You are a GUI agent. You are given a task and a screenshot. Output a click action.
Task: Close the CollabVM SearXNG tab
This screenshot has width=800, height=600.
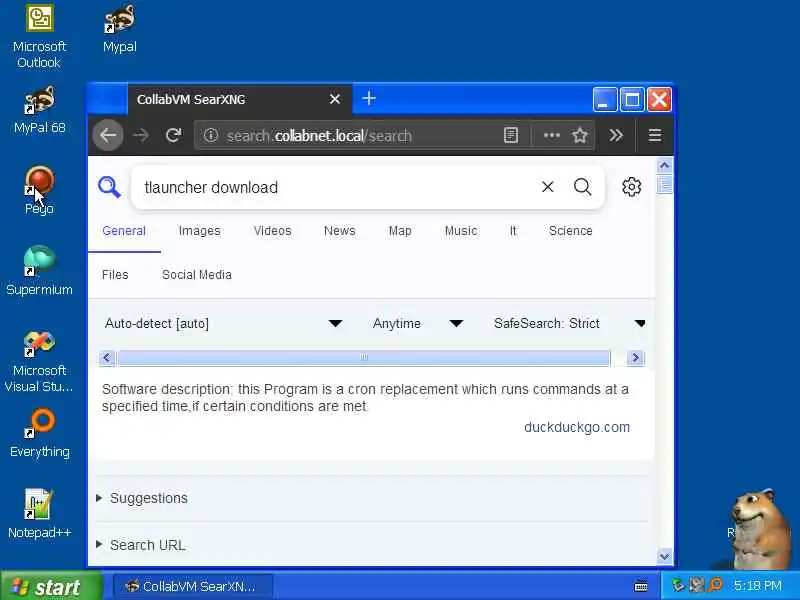[335, 99]
